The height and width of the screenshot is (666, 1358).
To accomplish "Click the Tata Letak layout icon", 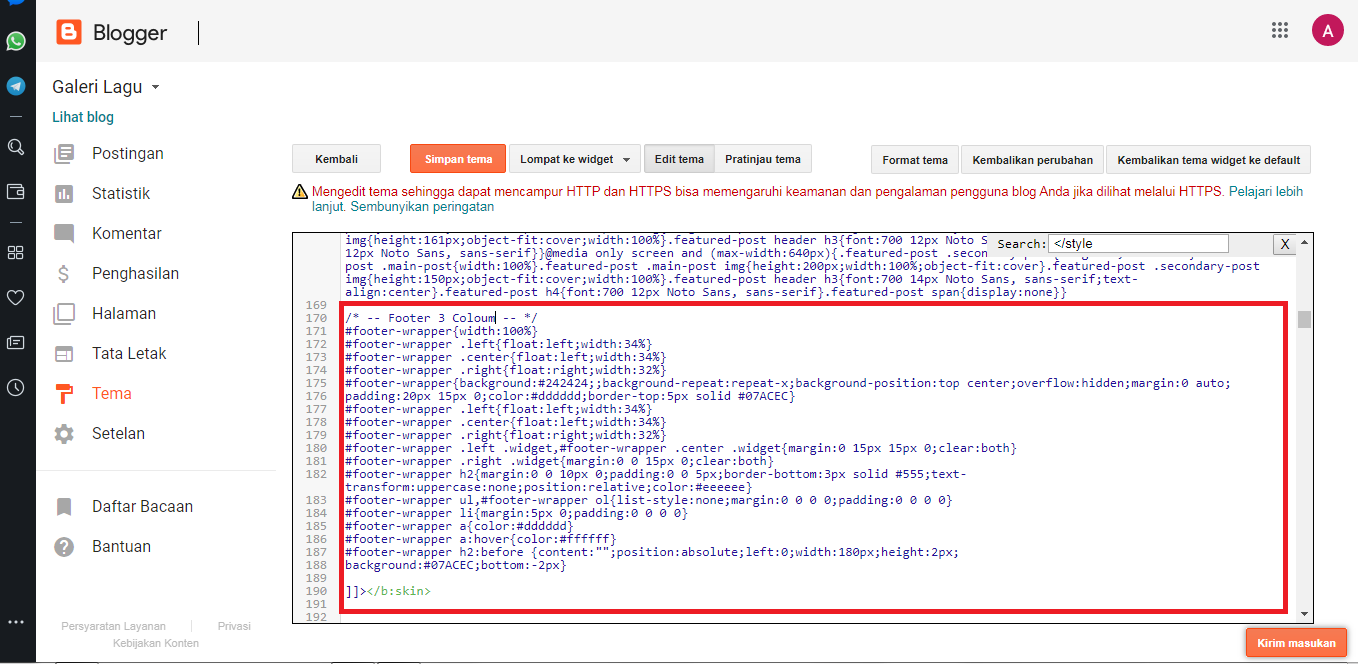I will pyautogui.click(x=64, y=353).
